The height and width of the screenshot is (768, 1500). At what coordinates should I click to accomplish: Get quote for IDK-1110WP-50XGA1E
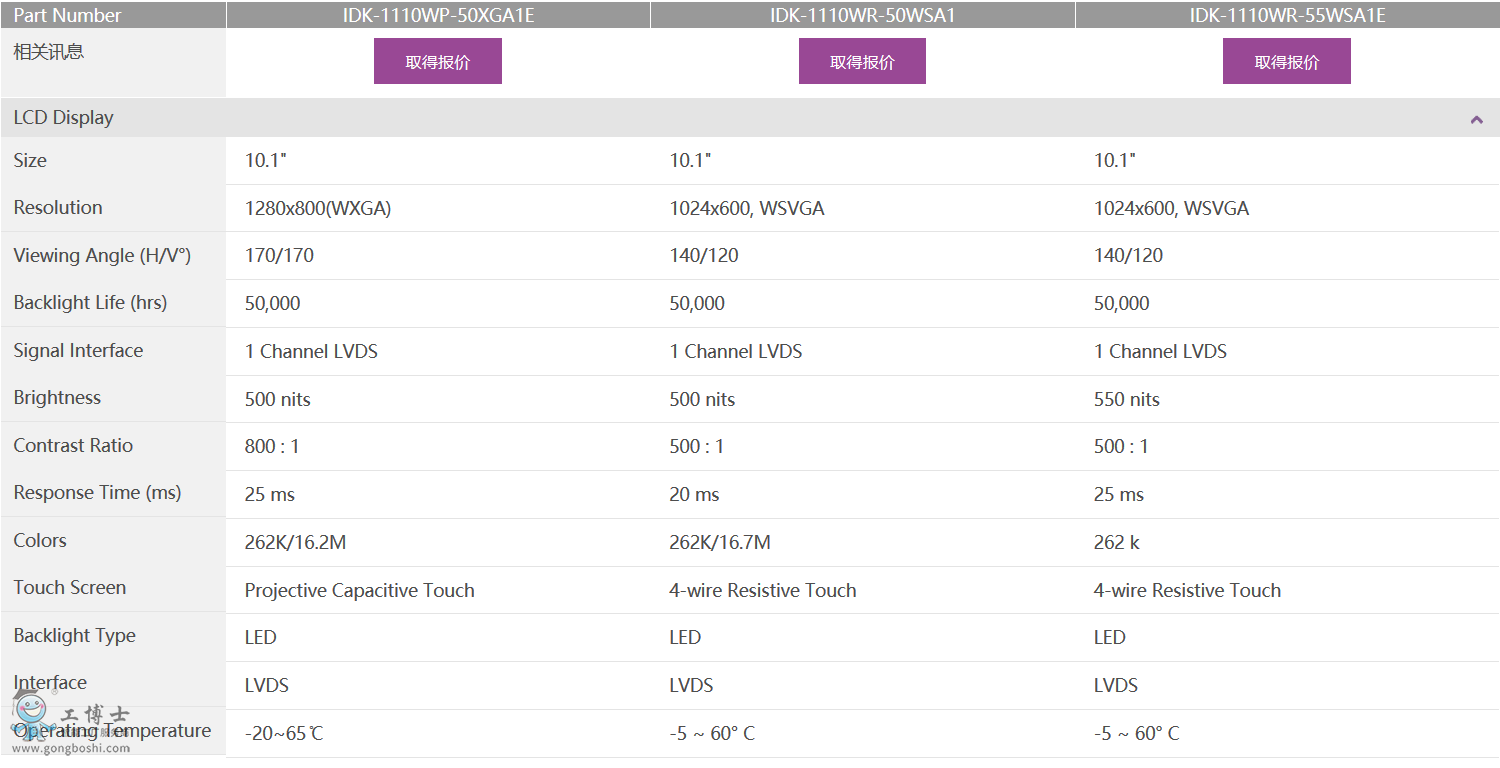click(x=437, y=62)
